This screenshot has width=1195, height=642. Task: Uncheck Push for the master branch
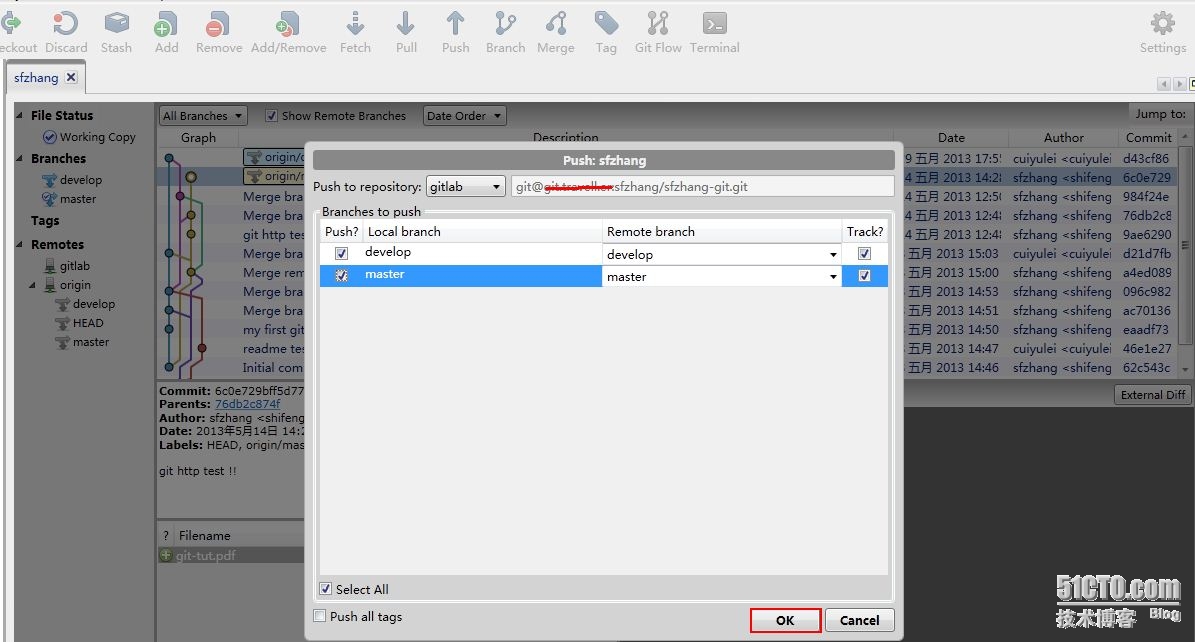coord(341,276)
